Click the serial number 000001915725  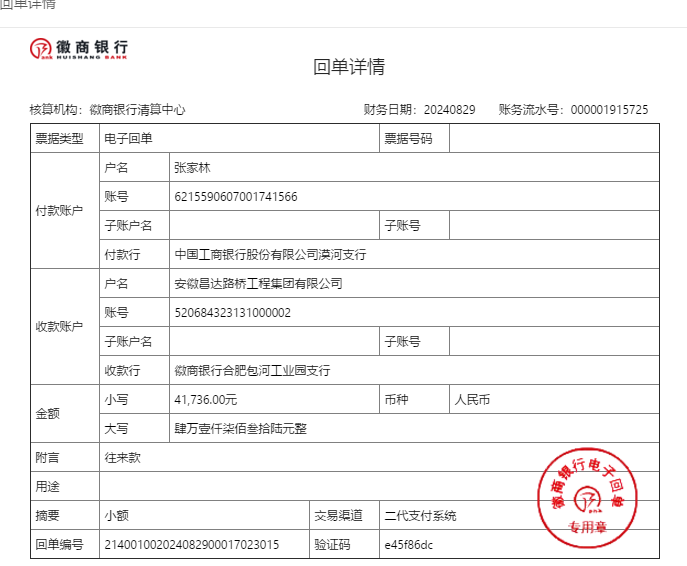coord(609,110)
